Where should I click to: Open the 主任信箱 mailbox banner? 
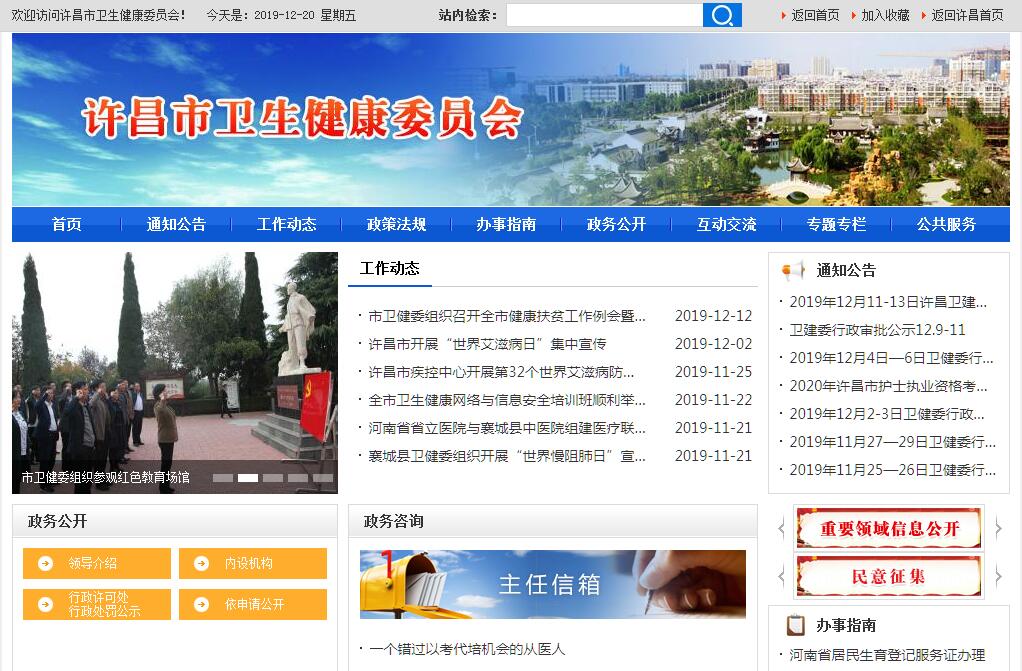click(552, 584)
